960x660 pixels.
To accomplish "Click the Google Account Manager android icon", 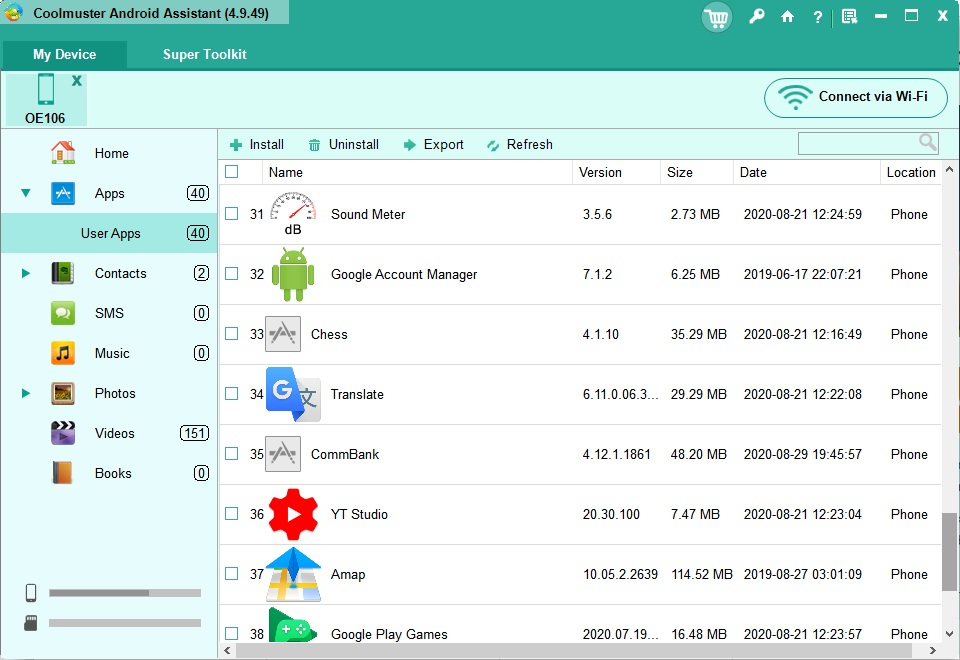I will coord(293,274).
